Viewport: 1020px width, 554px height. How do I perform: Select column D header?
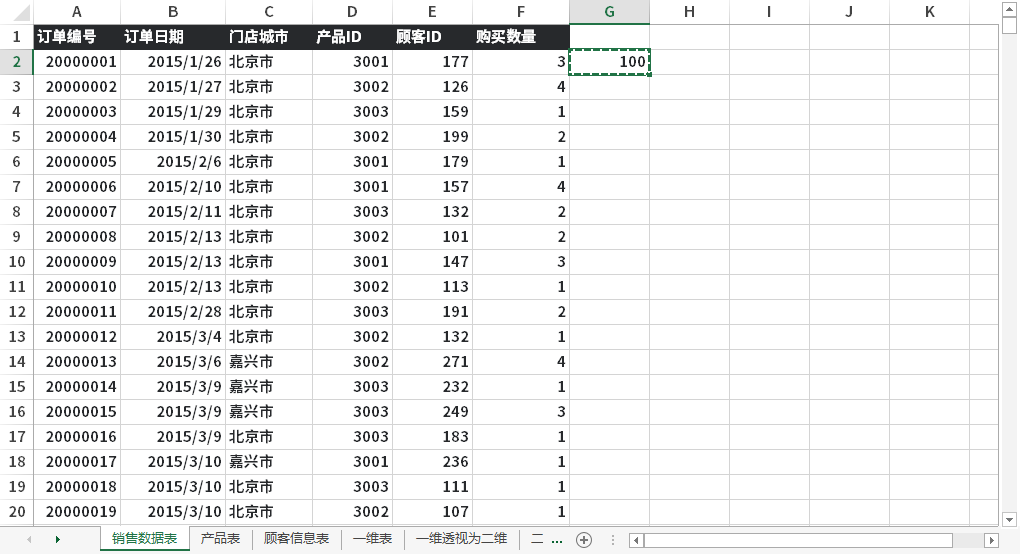point(352,12)
